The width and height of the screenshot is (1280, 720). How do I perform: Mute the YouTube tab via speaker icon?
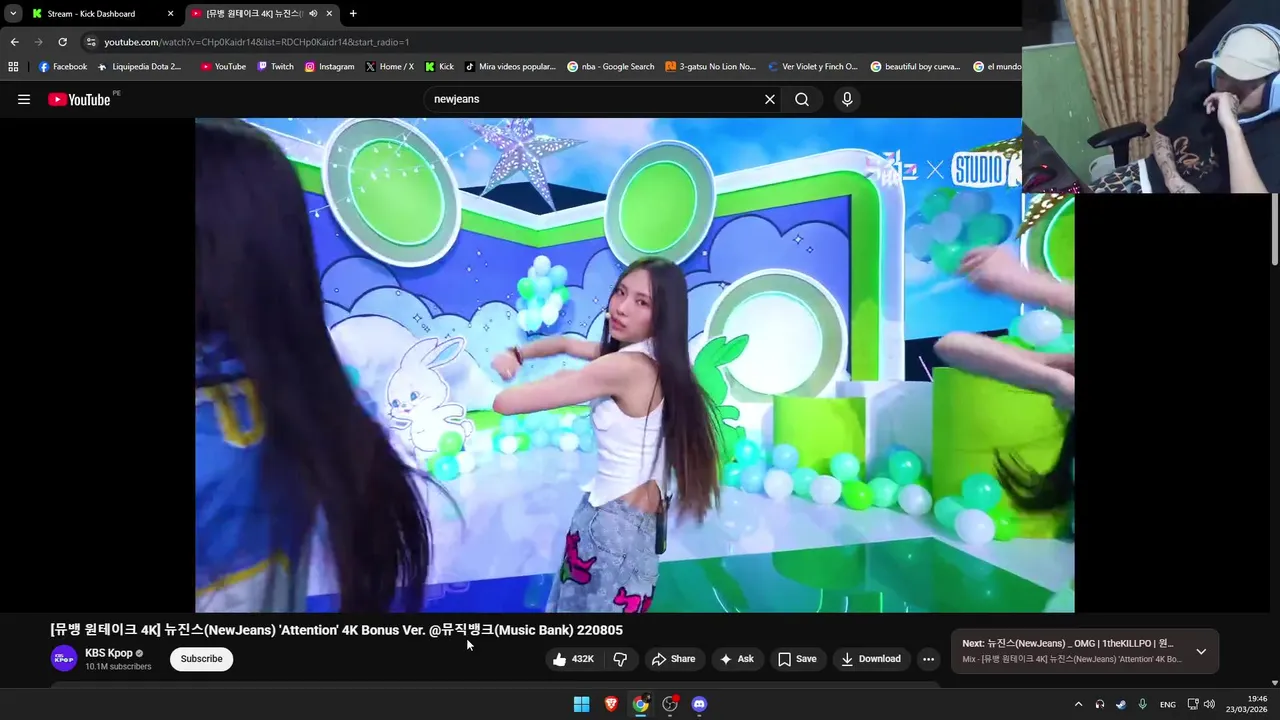pos(313,14)
